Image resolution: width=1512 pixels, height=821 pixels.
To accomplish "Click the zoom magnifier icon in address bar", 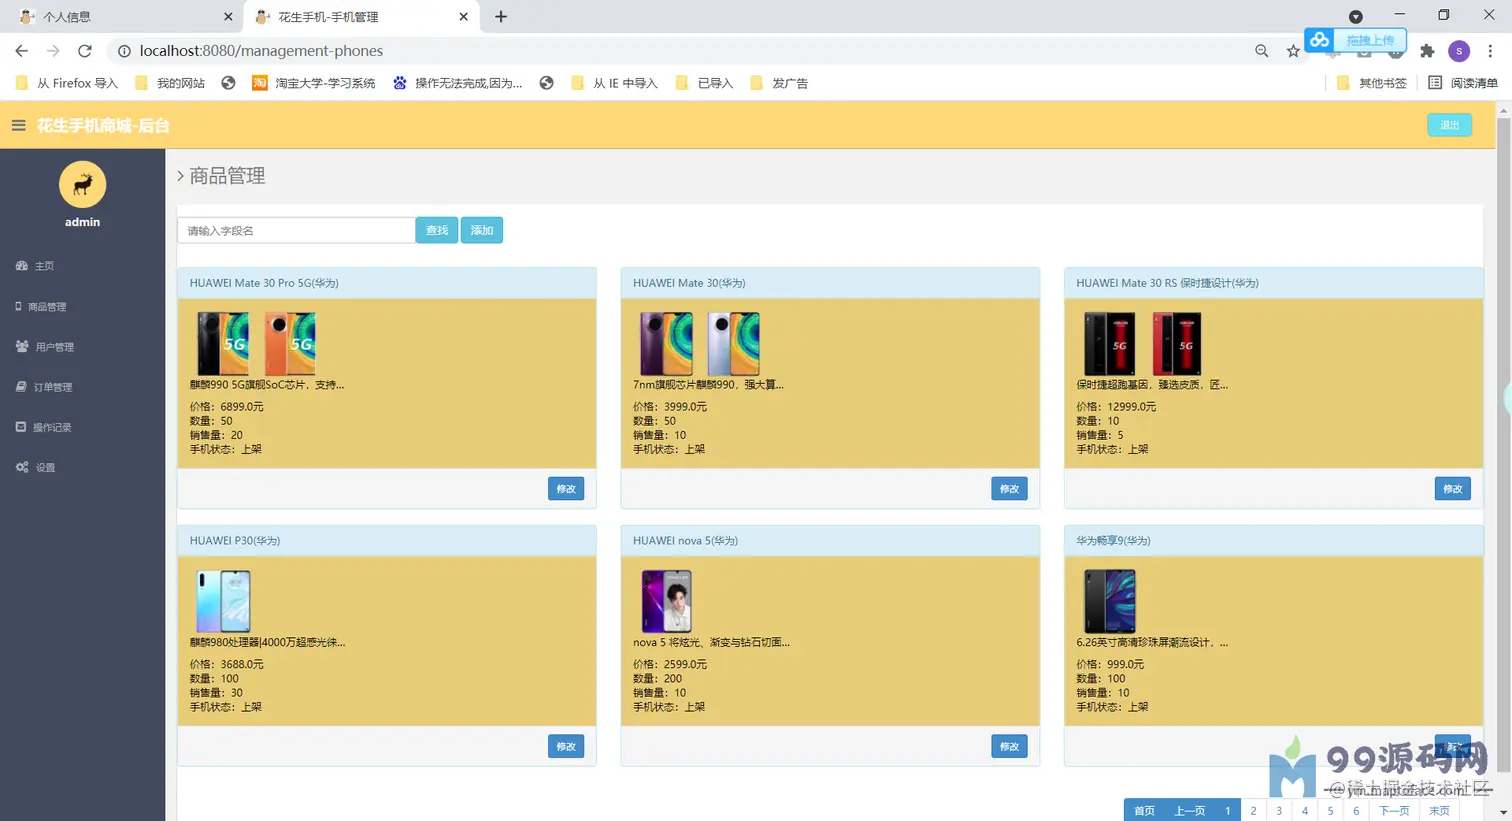I will [1262, 51].
